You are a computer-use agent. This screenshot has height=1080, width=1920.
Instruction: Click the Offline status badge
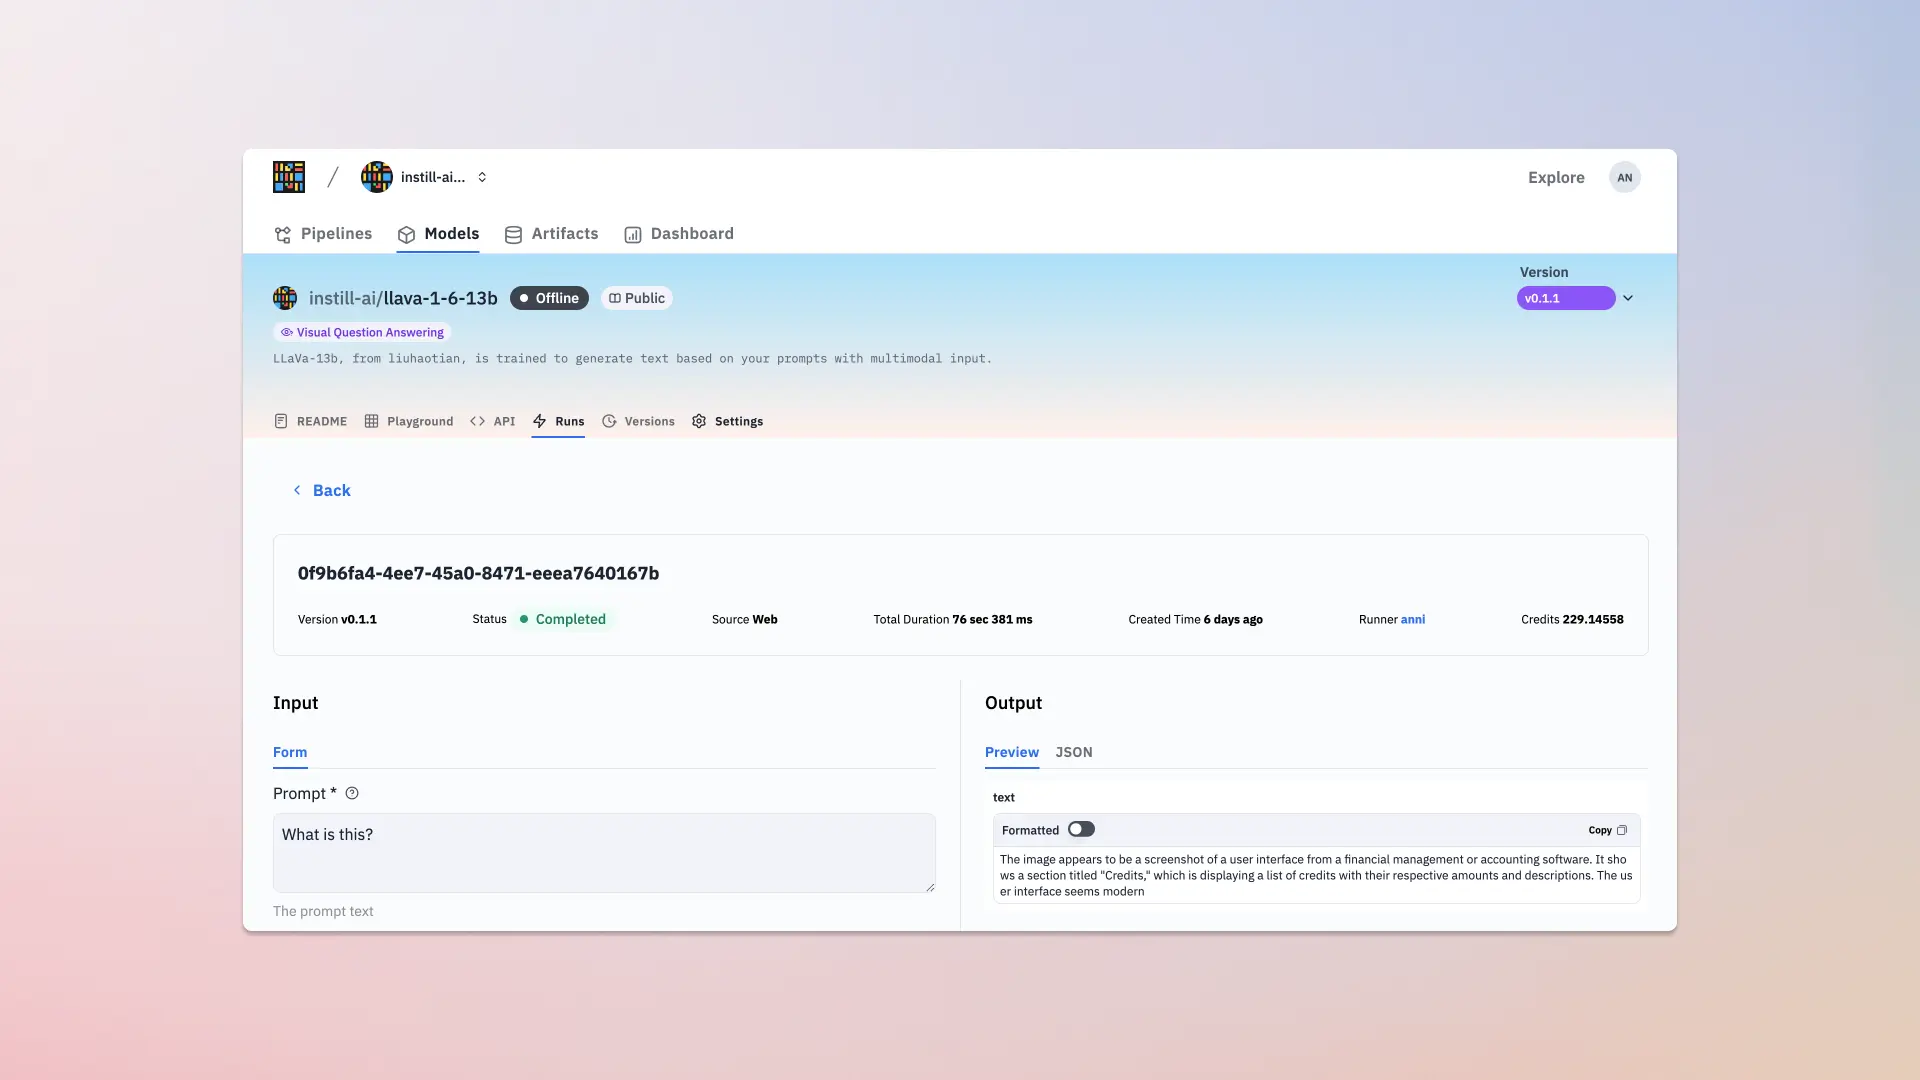549,298
